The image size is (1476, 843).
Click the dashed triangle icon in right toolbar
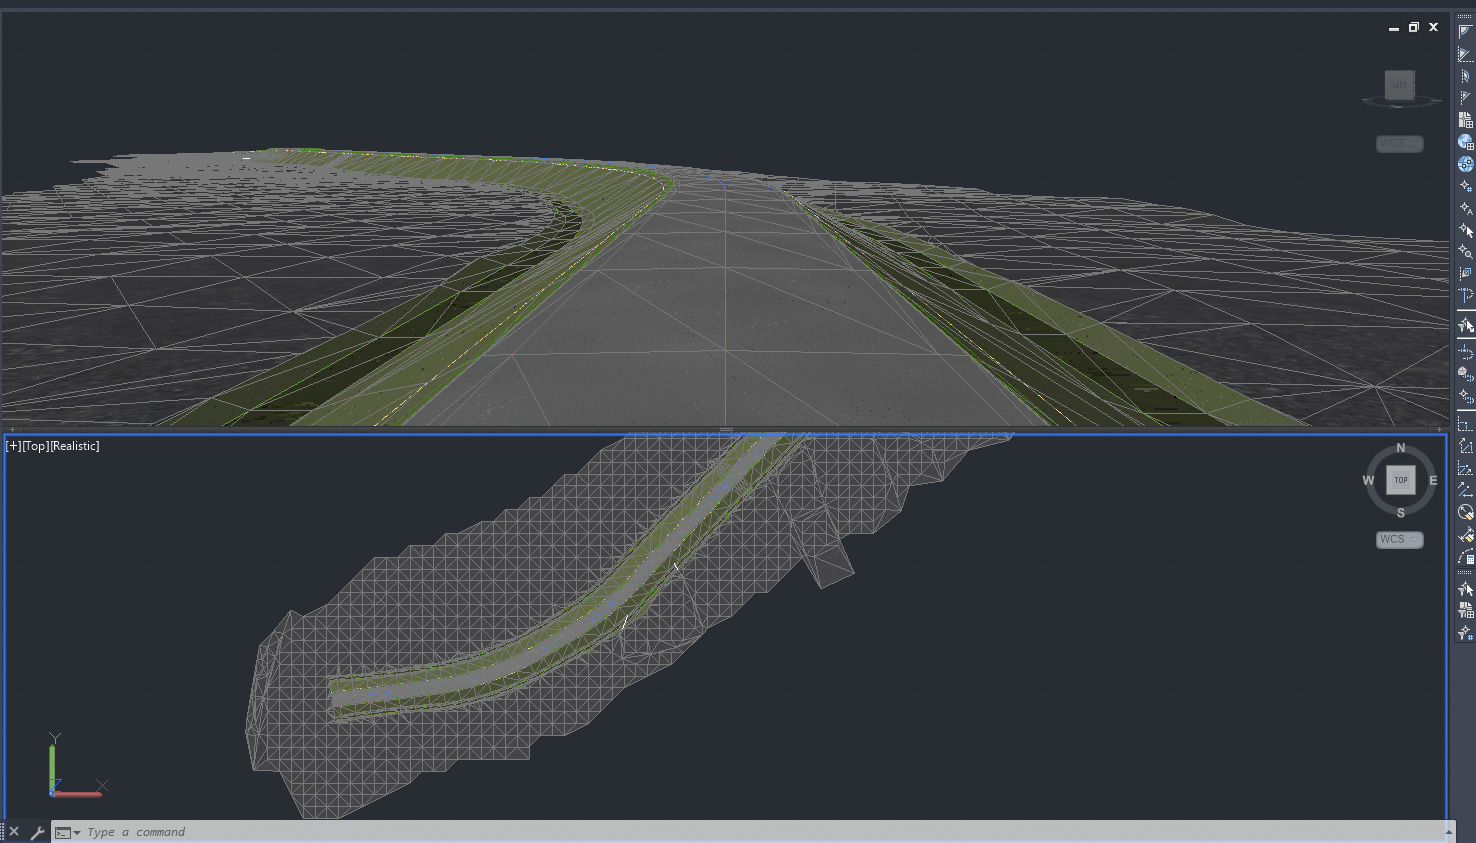pyautogui.click(x=1466, y=54)
